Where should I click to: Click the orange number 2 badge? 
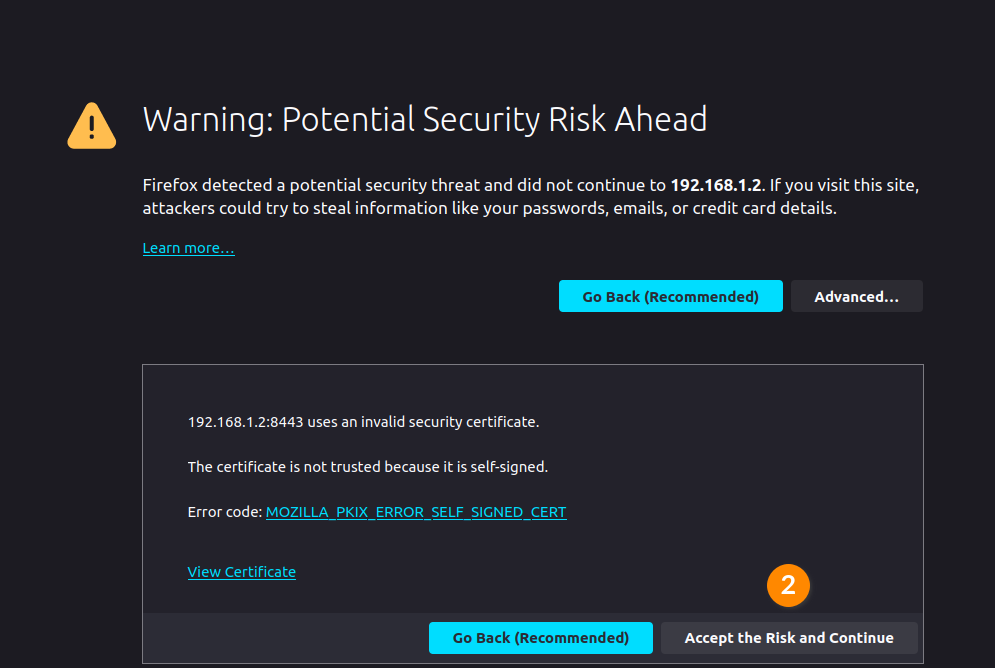point(788,585)
